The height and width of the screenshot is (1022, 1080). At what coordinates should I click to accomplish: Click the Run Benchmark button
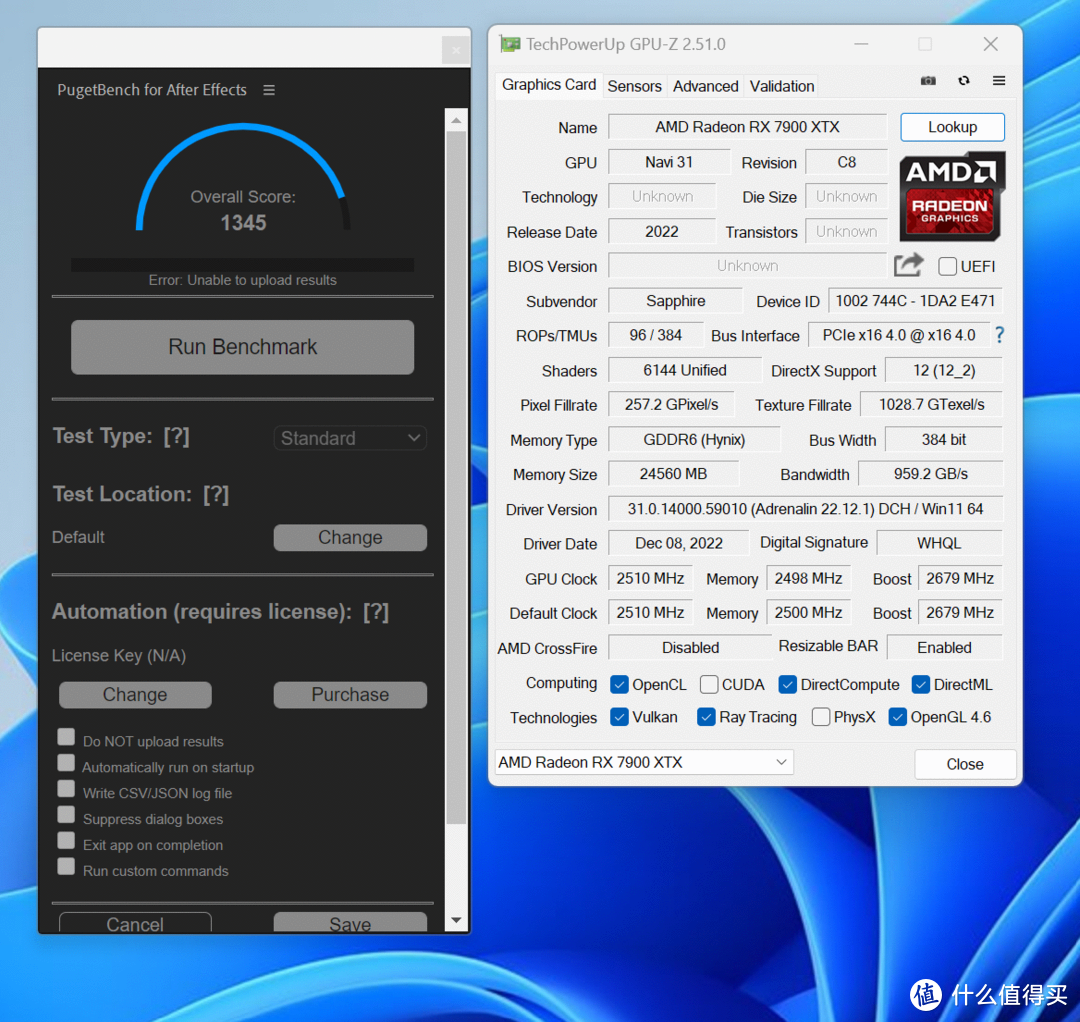242,347
